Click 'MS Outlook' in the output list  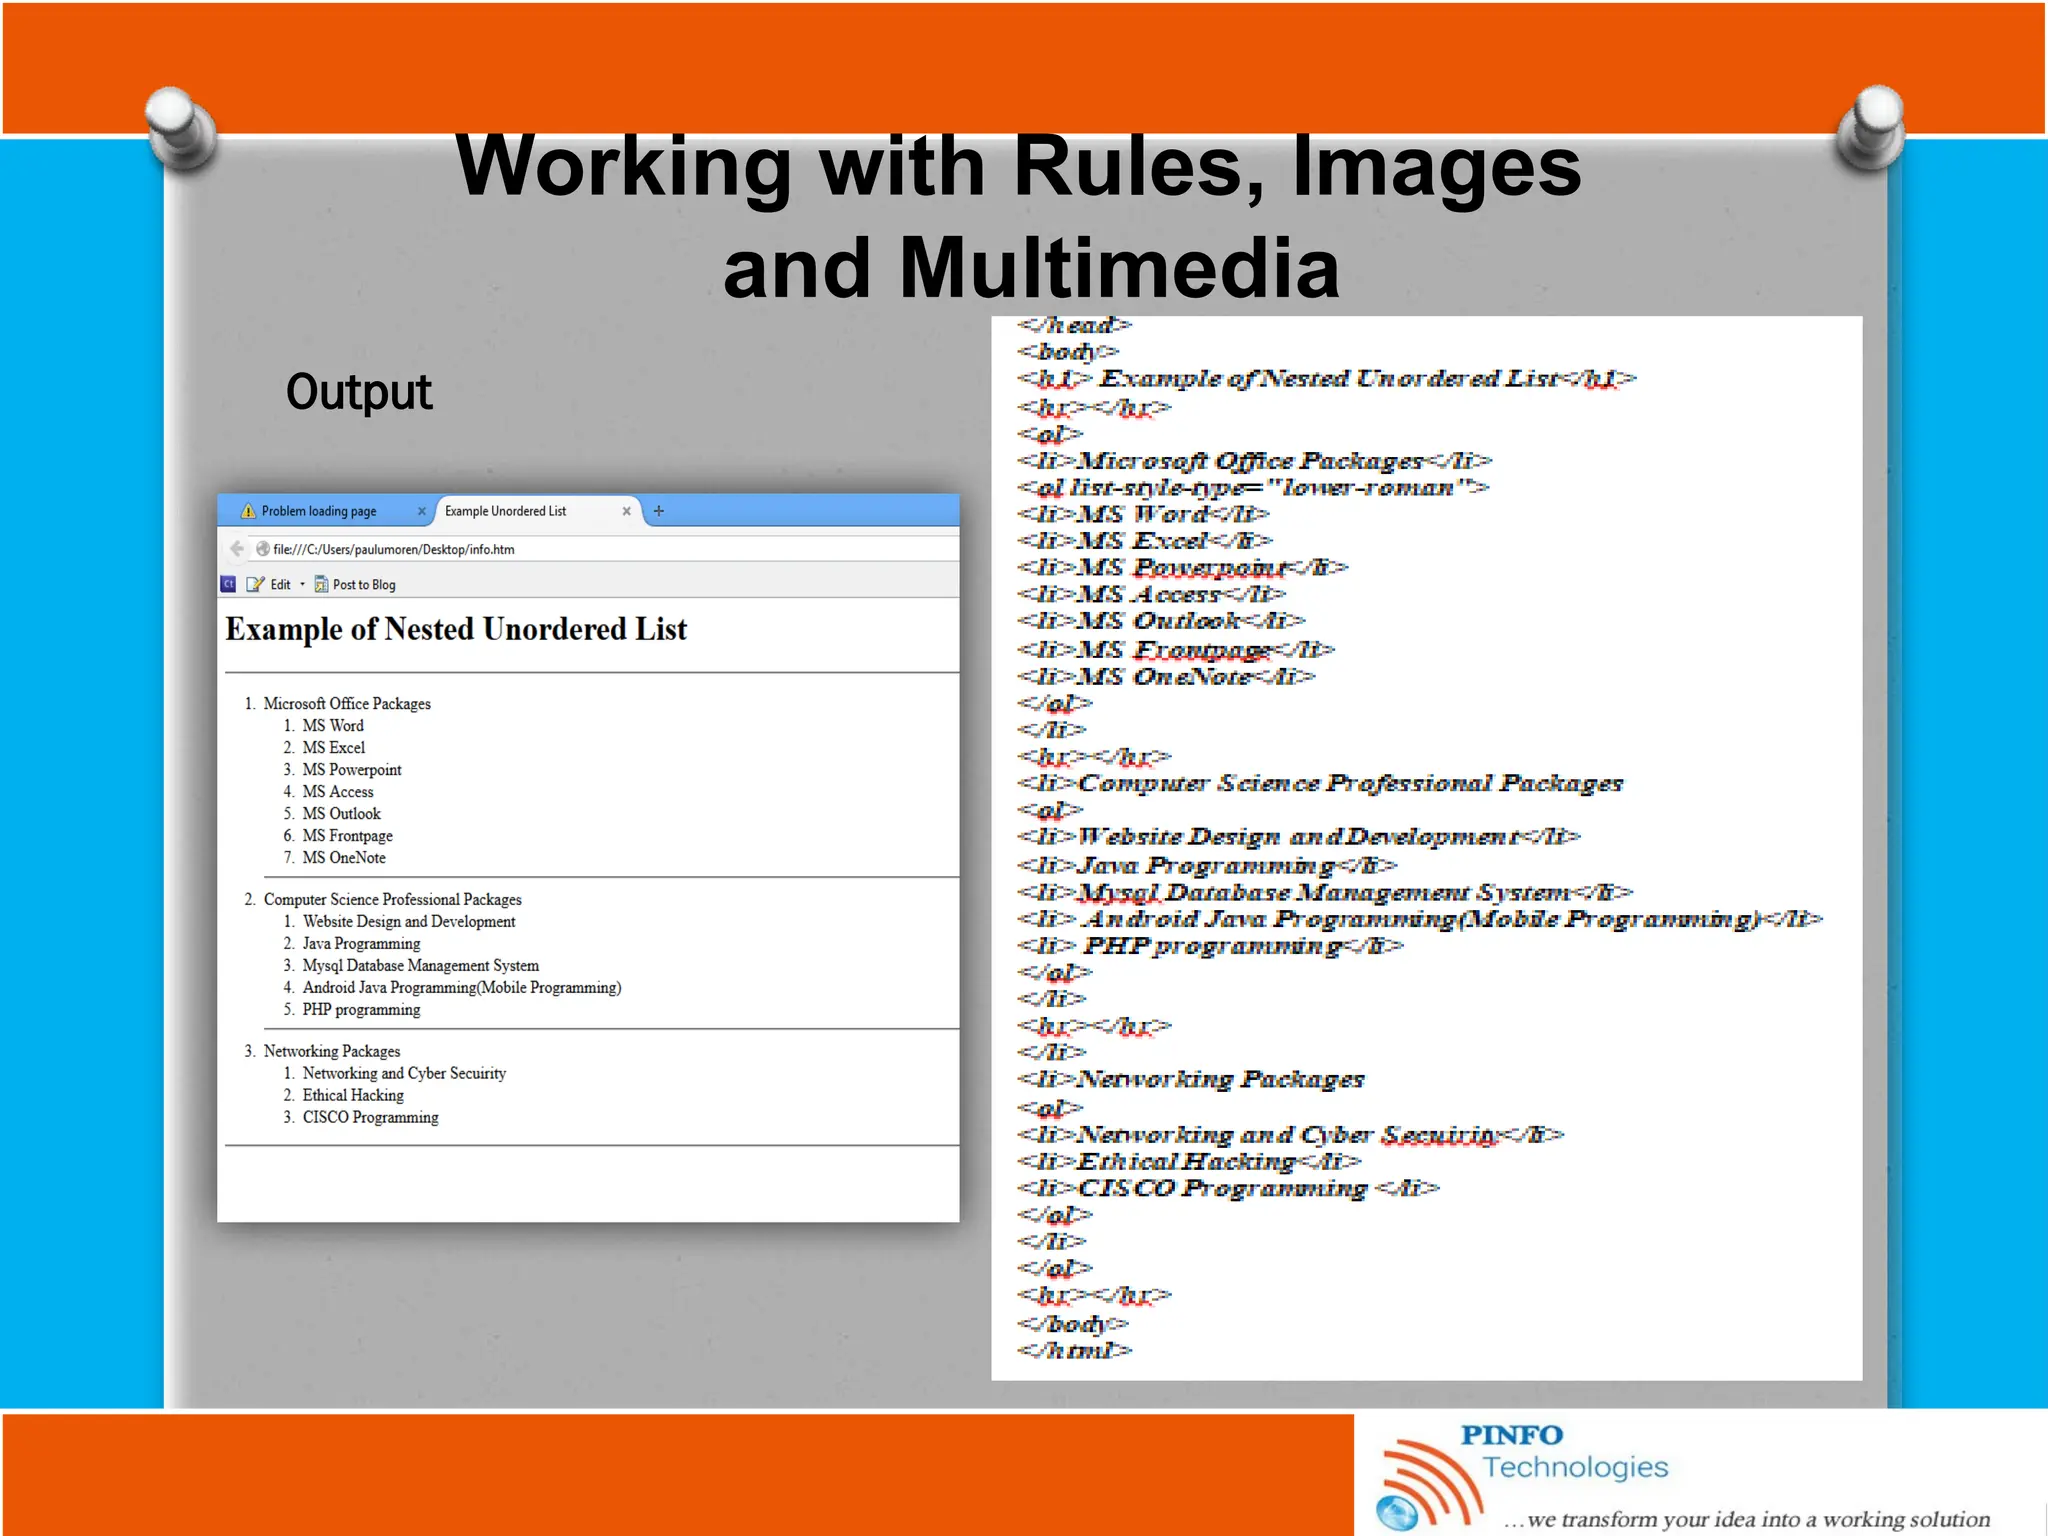click(342, 814)
